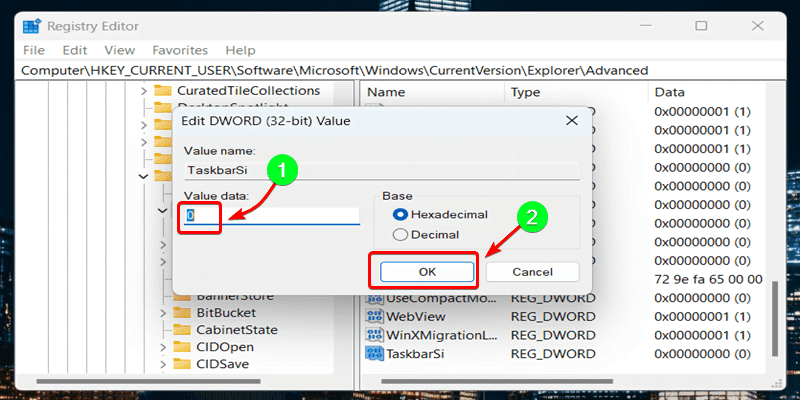
Task: Click the DWORD icon beside WebView
Action: tap(374, 316)
